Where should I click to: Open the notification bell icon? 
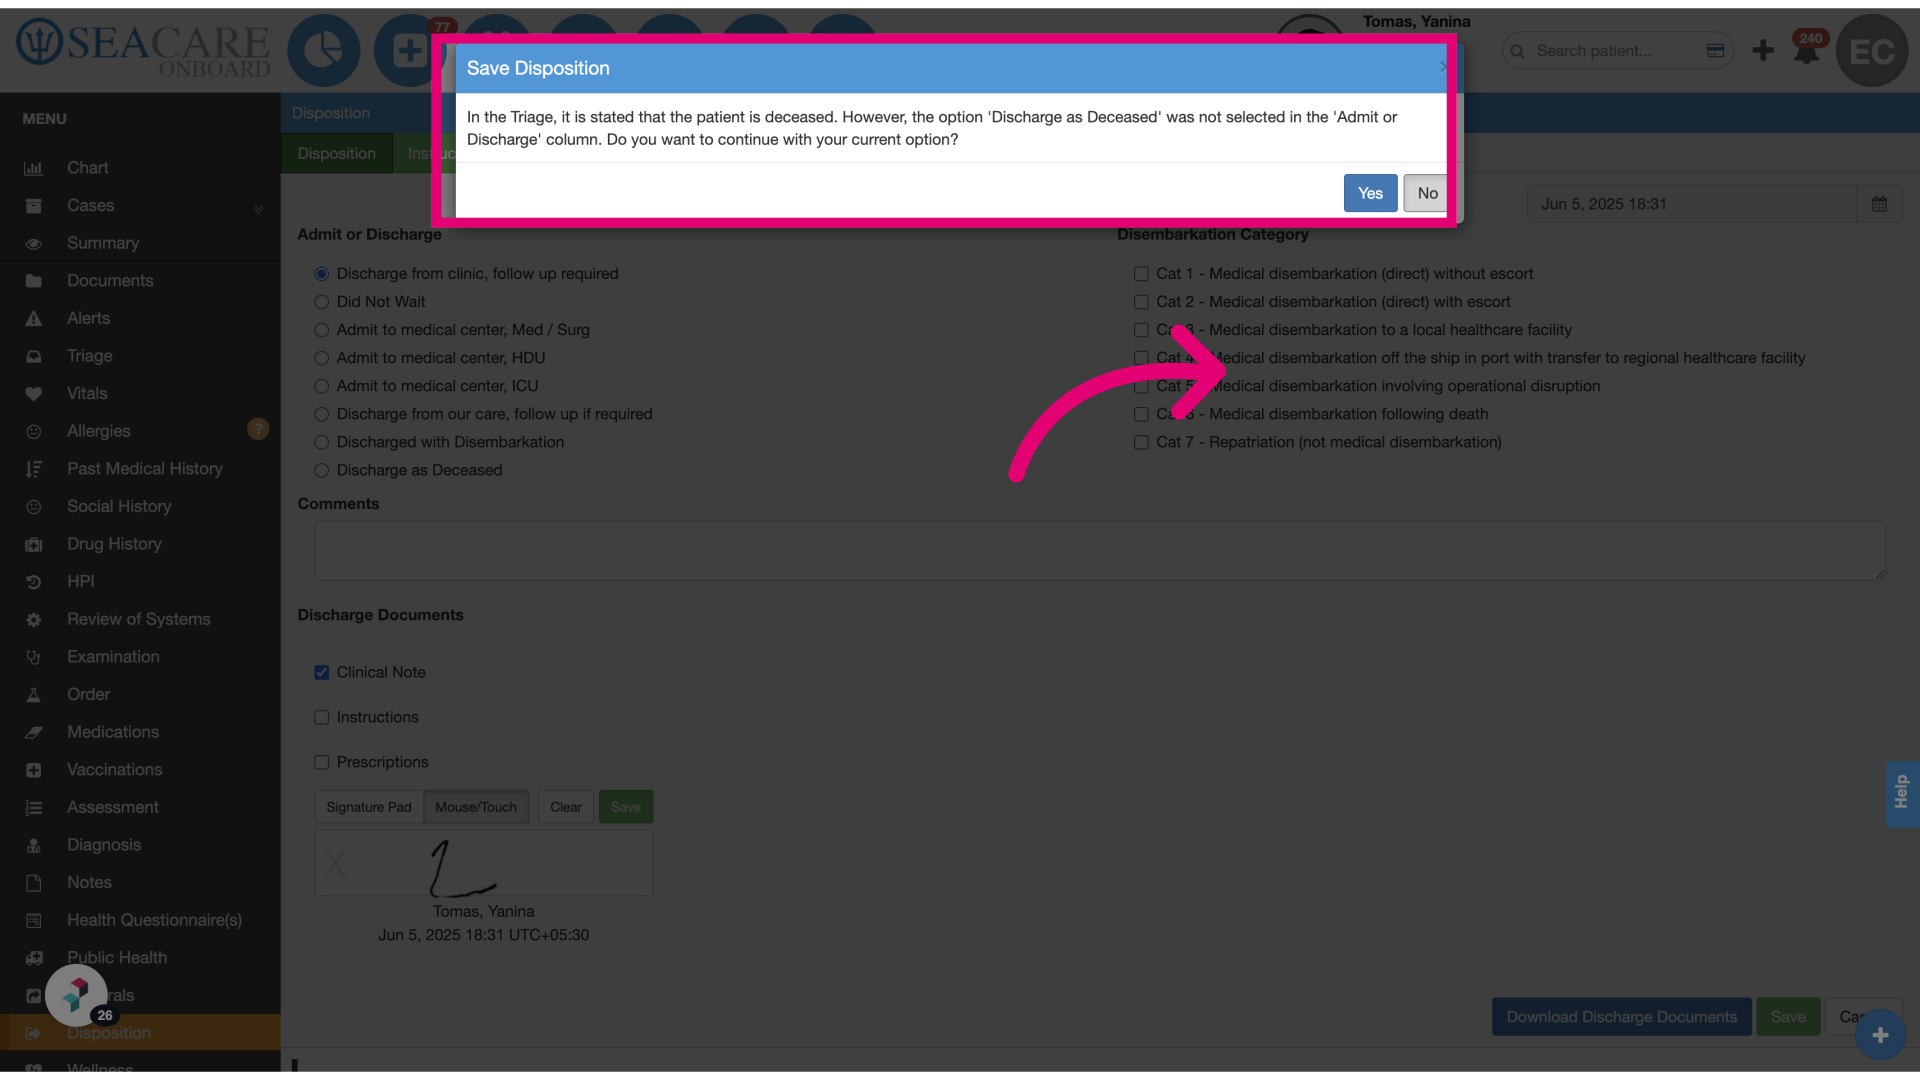click(x=1806, y=50)
